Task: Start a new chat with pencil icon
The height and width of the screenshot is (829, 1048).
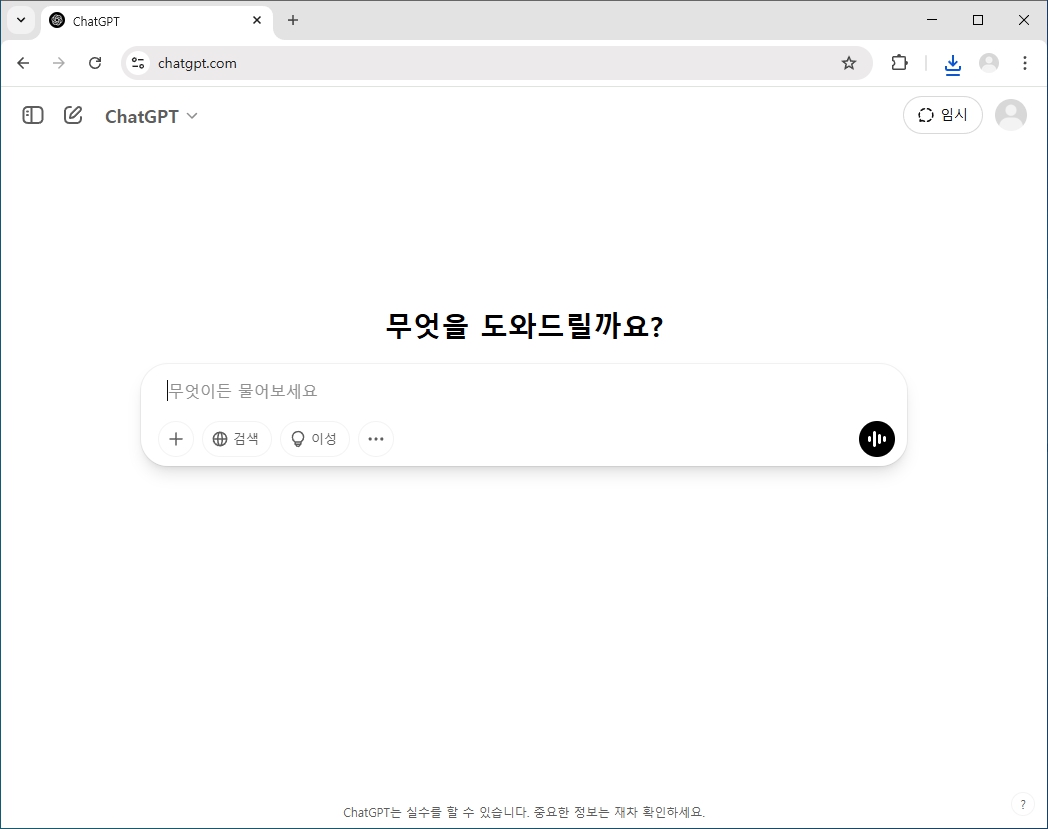Action: (73, 116)
